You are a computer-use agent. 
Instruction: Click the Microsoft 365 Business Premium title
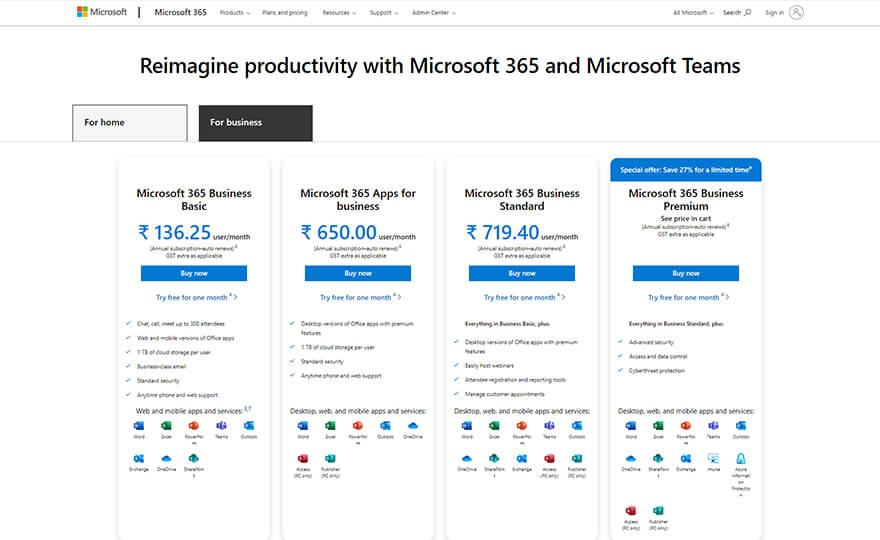click(x=686, y=199)
